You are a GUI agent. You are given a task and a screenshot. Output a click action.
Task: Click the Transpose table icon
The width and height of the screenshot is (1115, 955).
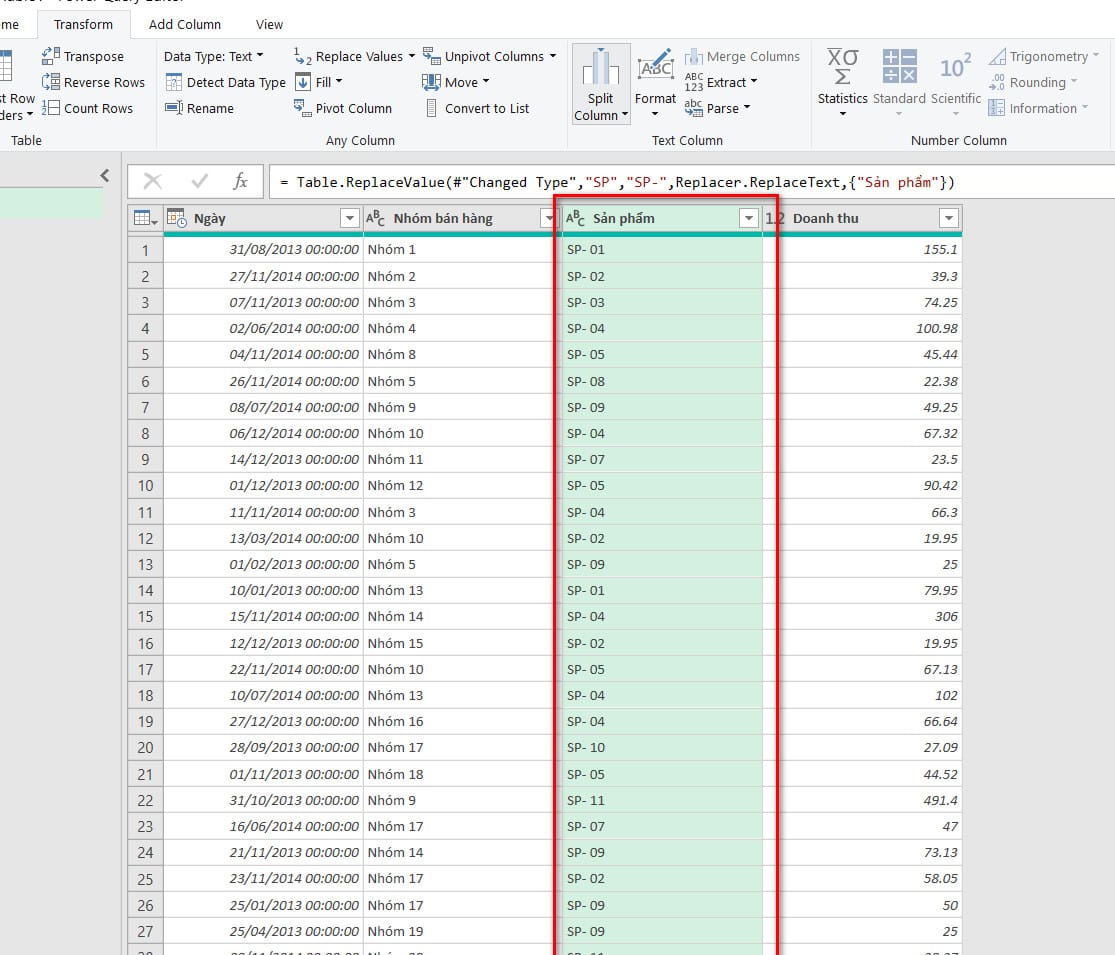point(51,57)
